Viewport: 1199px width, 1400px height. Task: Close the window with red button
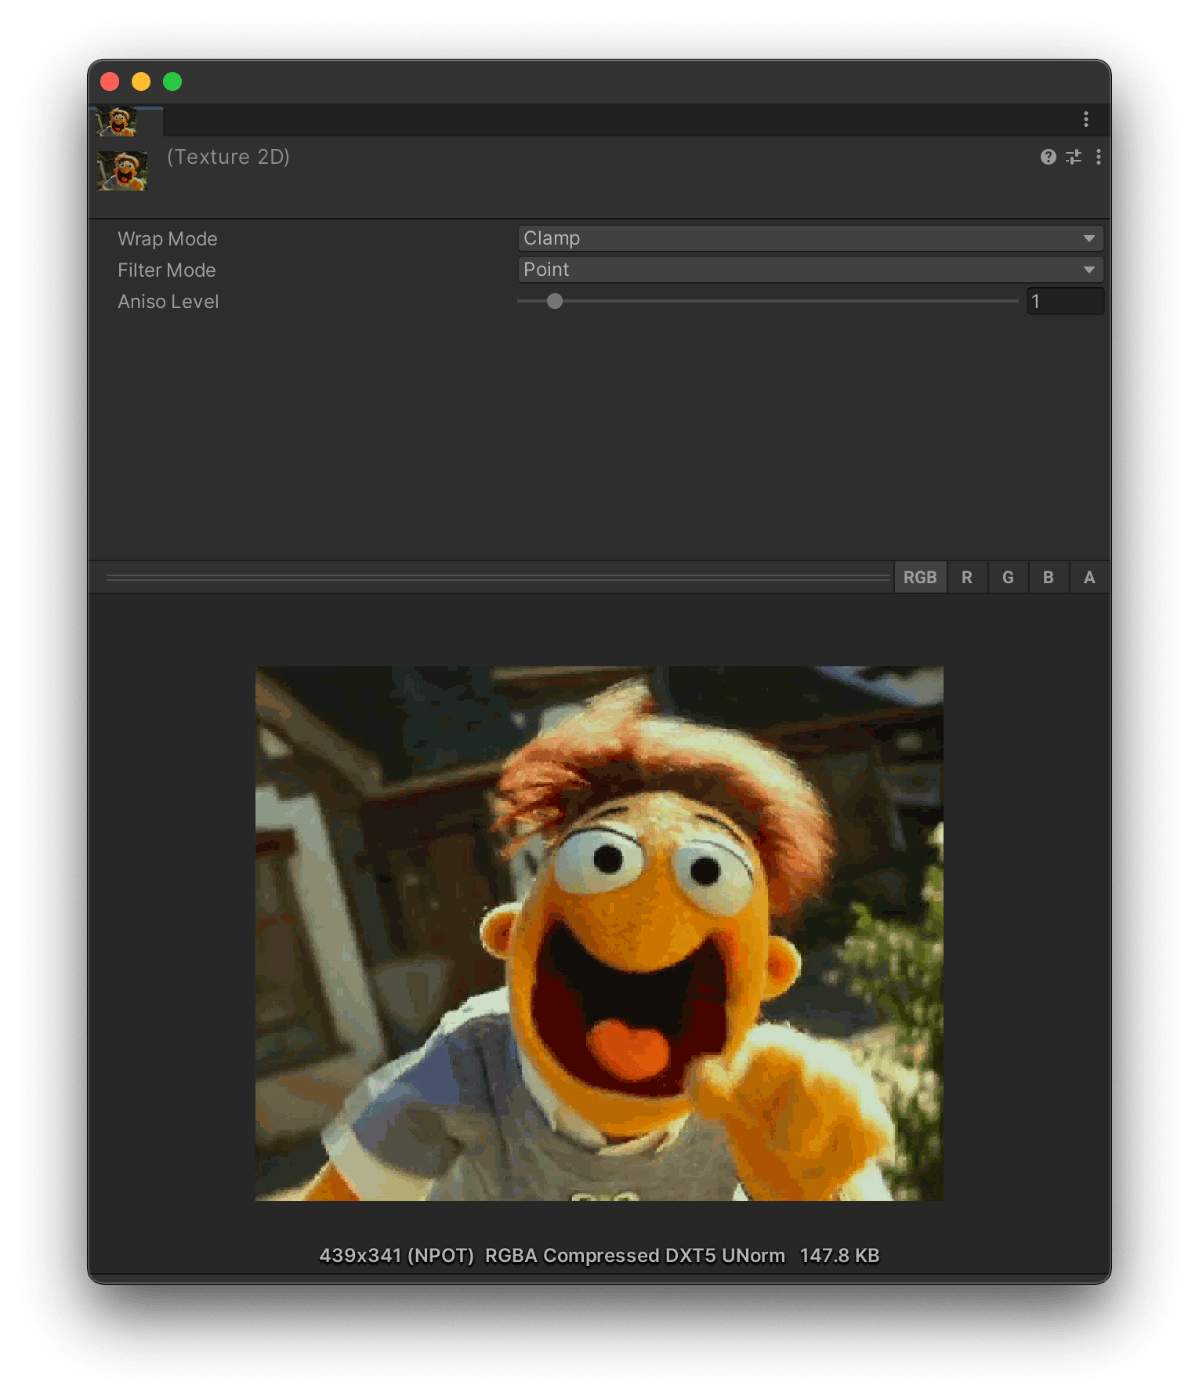[x=110, y=82]
